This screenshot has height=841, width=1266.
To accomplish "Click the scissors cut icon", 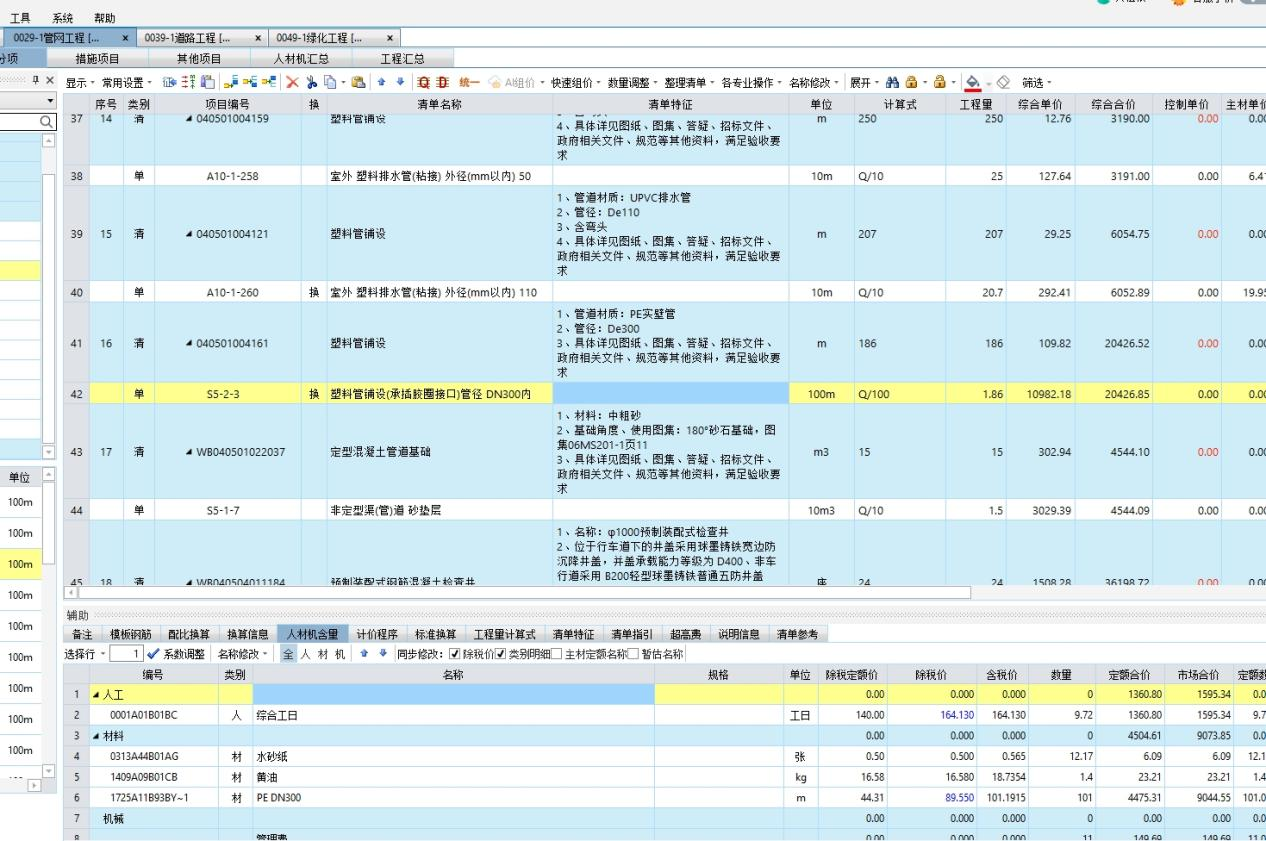I will (x=312, y=83).
